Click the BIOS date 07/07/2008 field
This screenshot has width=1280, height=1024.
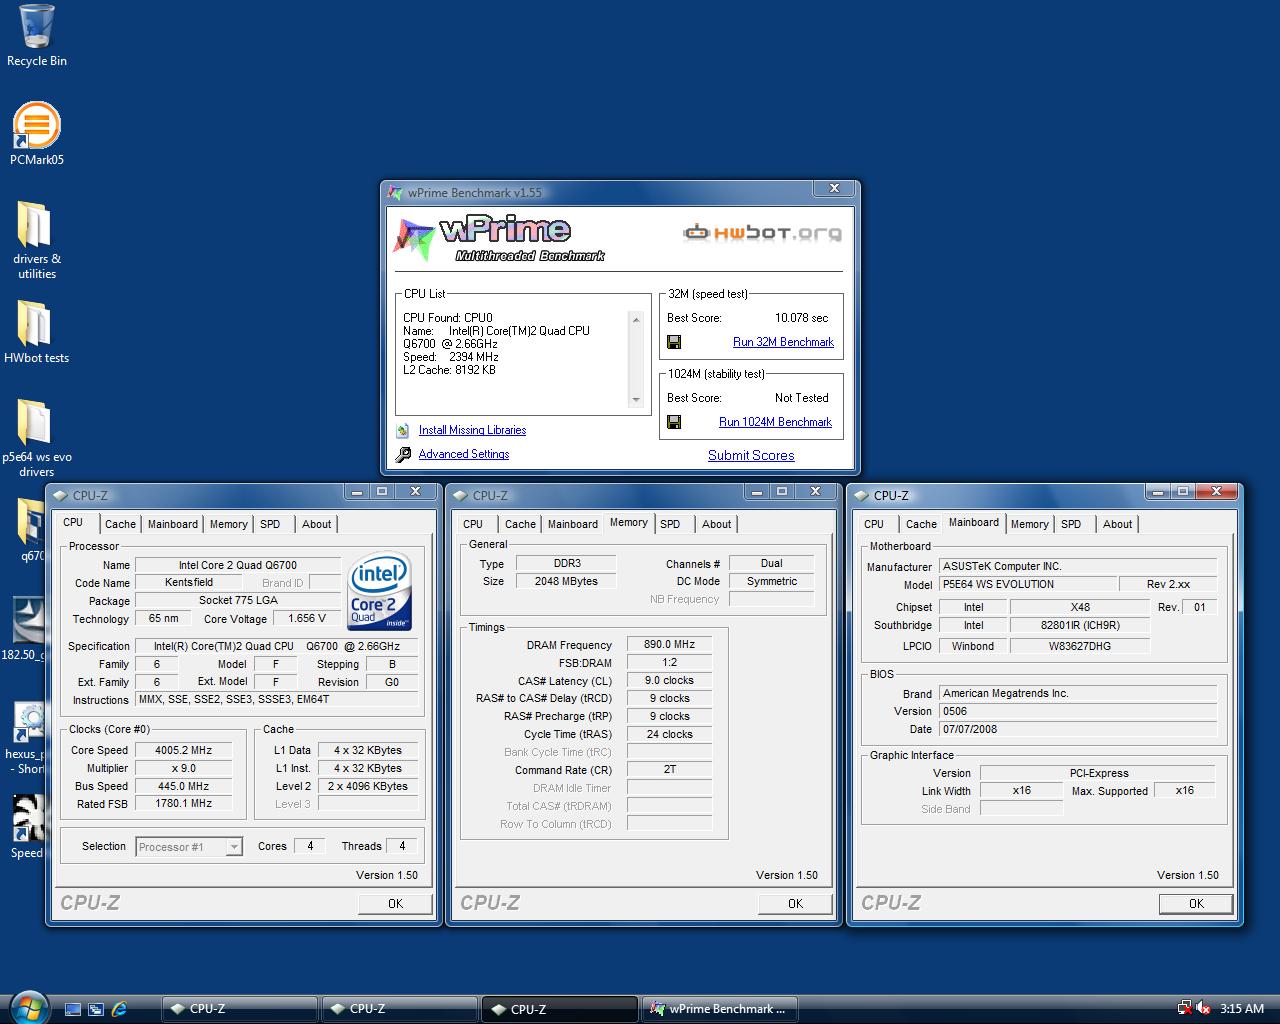[1077, 729]
